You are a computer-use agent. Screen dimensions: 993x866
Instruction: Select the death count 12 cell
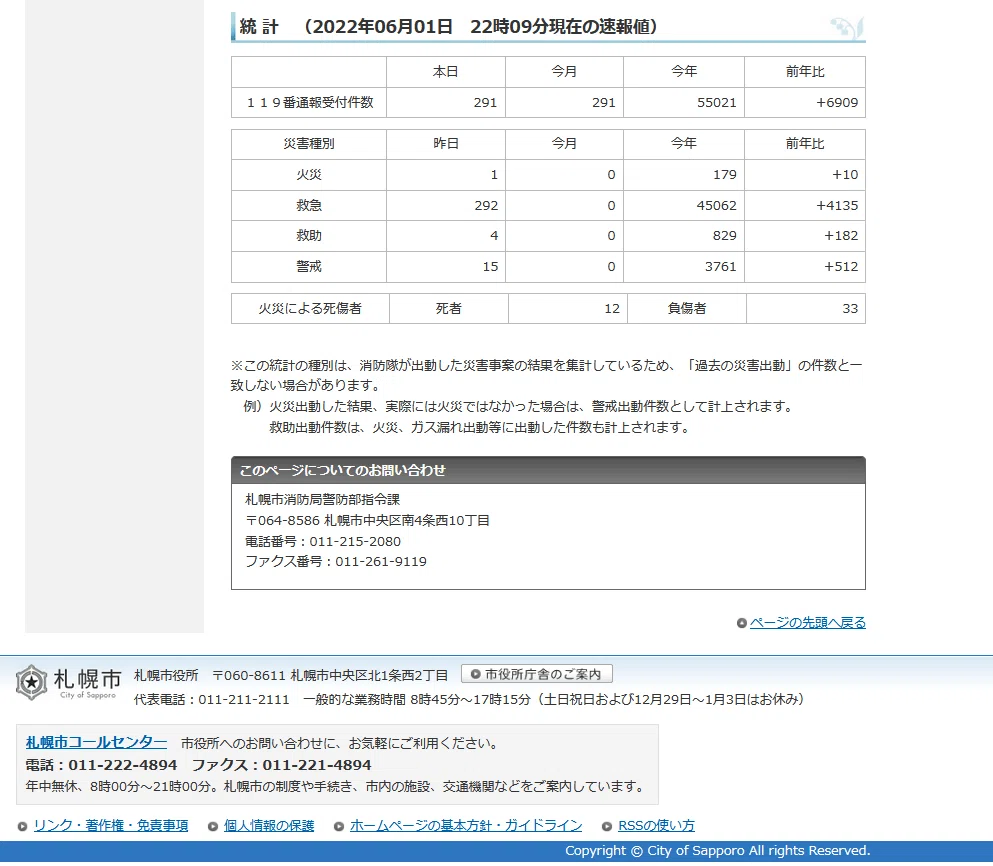[x=568, y=309]
